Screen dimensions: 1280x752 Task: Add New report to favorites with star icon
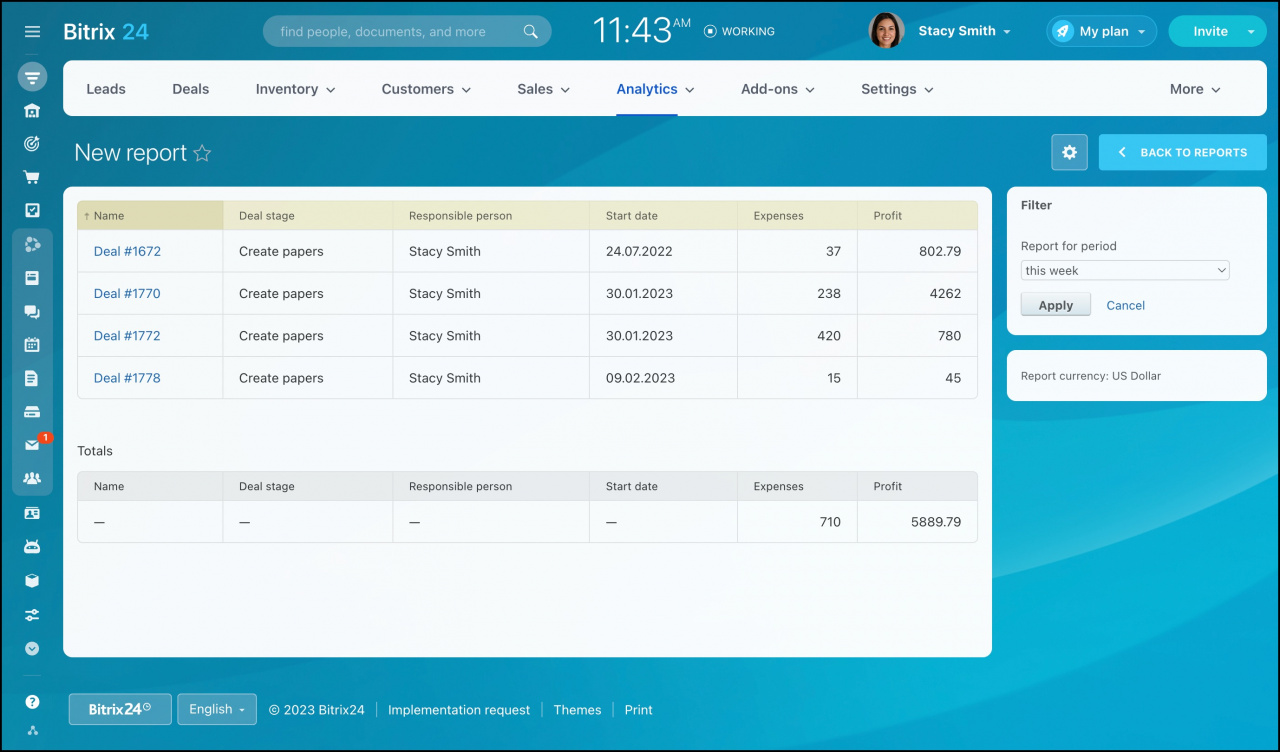pos(202,153)
